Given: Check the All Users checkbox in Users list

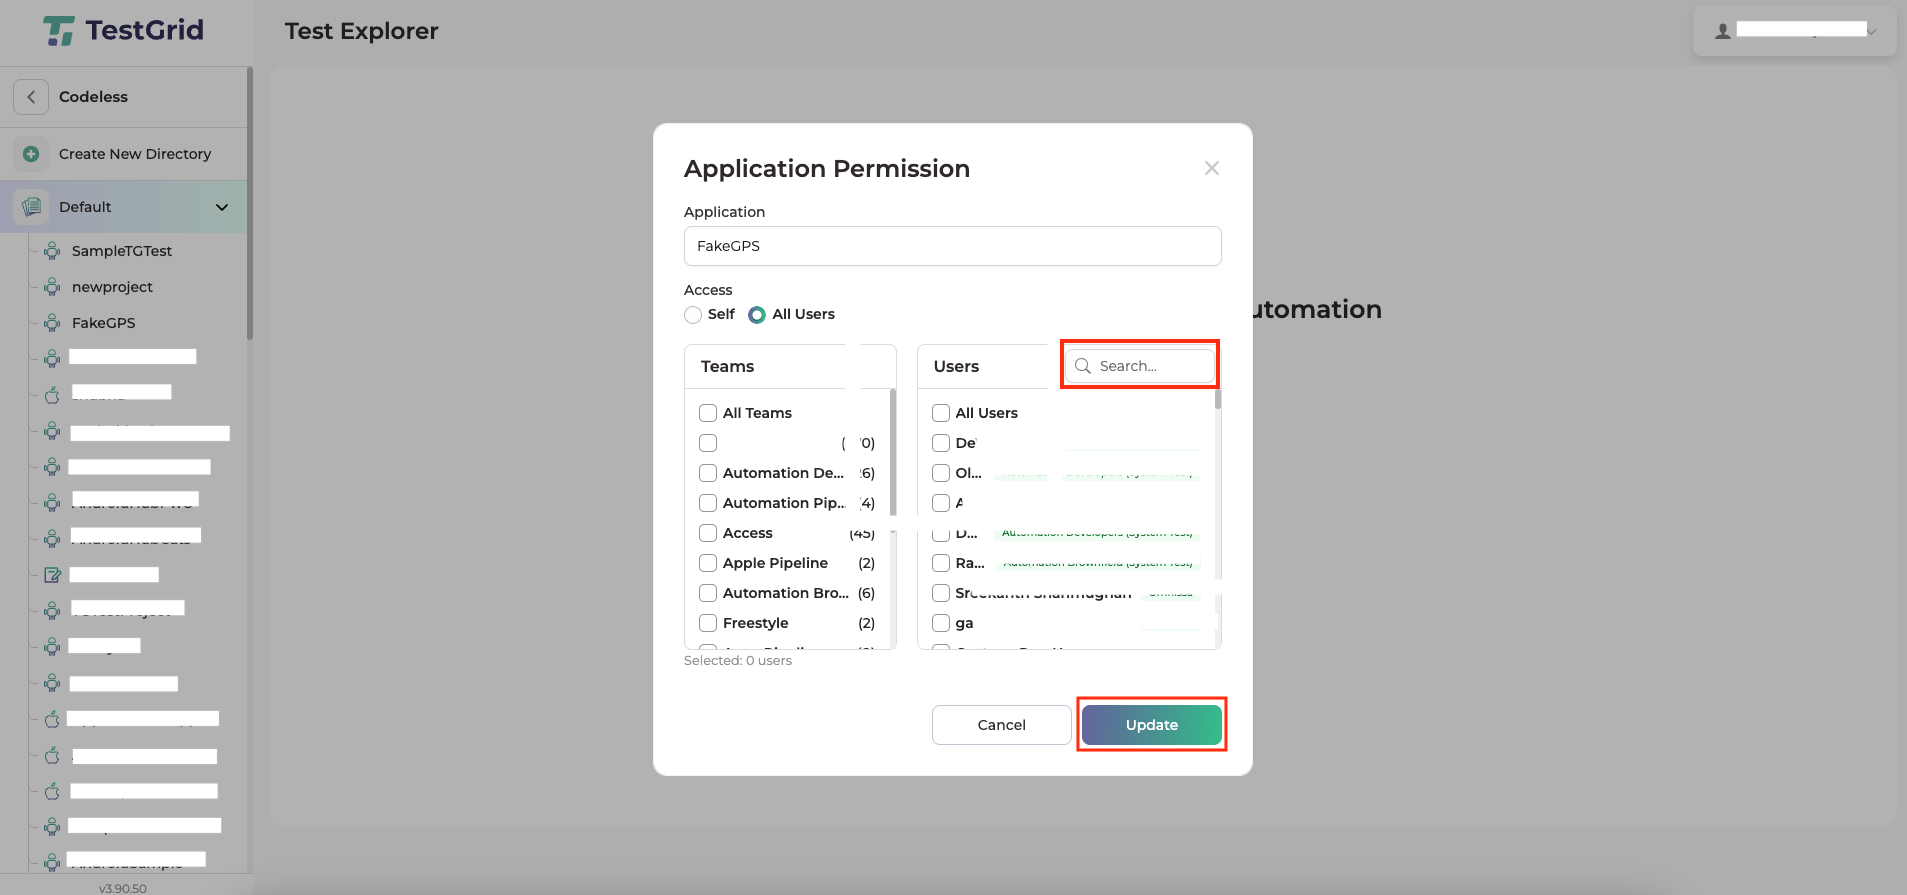Looking at the screenshot, I should [941, 413].
